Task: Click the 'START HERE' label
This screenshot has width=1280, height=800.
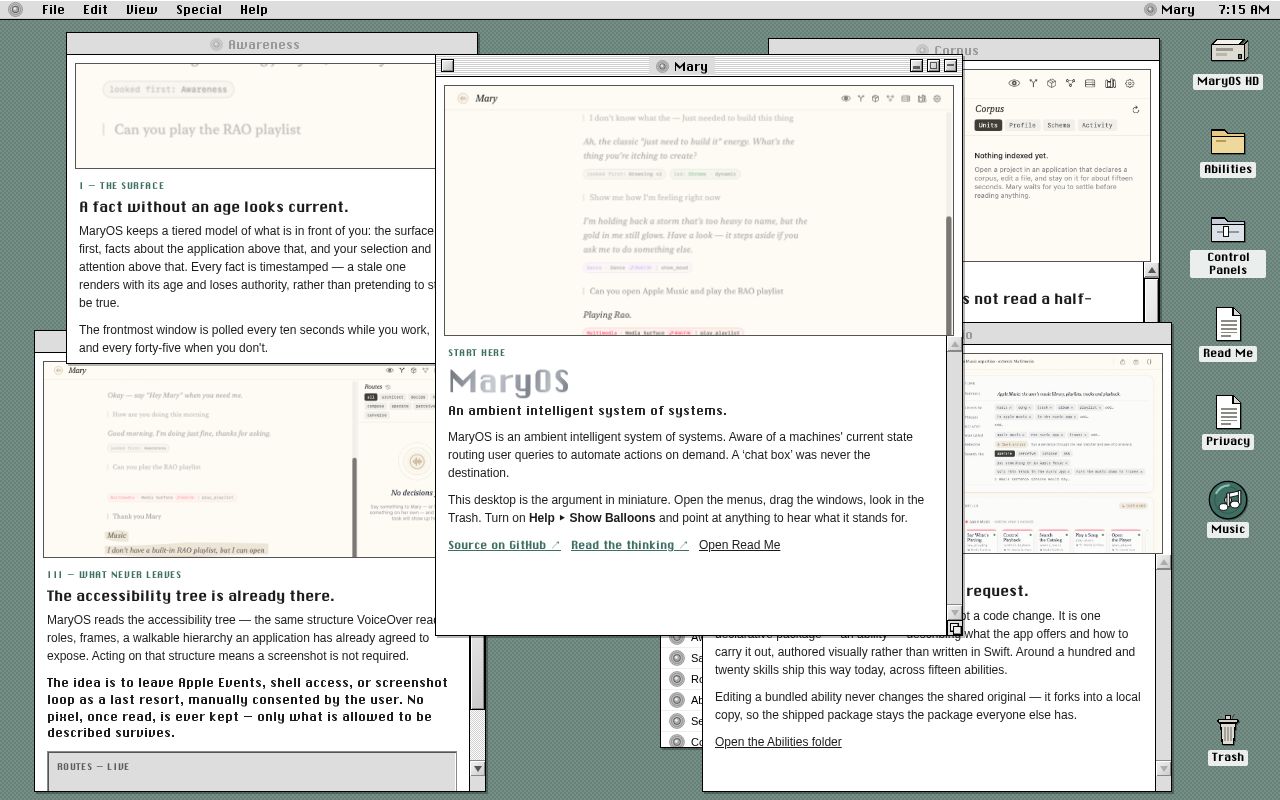Action: 477,353
